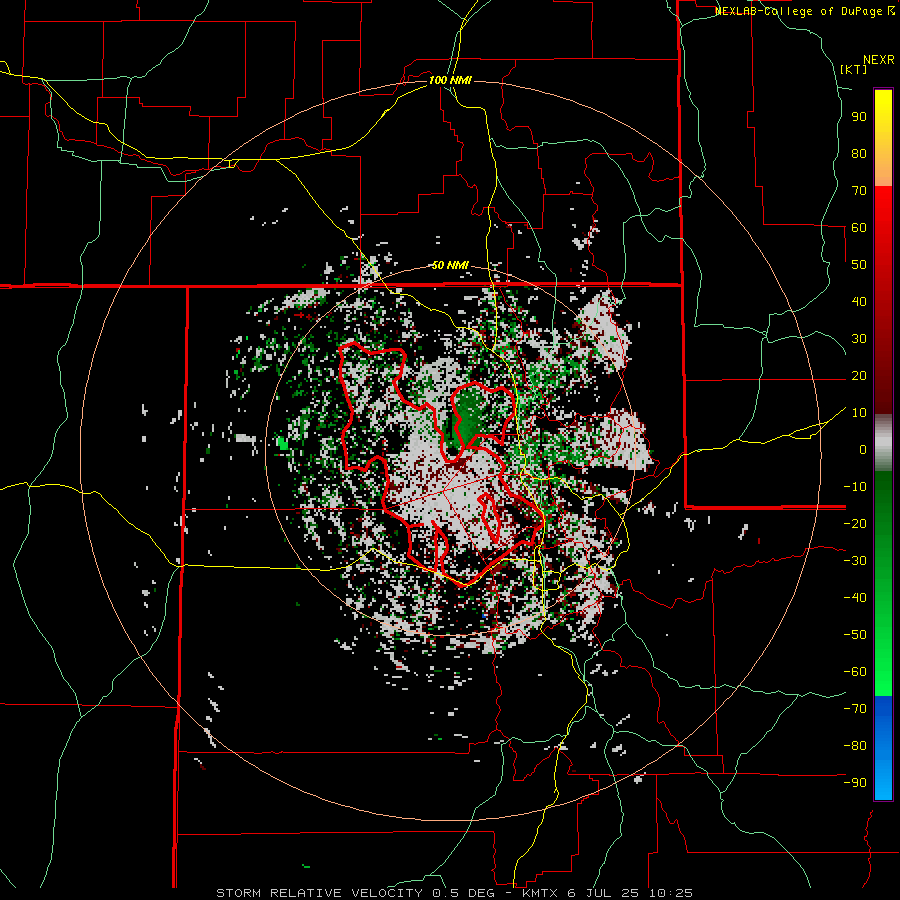Viewport: 900px width, 900px height.
Task: Click the 50 value on the velocity scale
Action: click(859, 265)
